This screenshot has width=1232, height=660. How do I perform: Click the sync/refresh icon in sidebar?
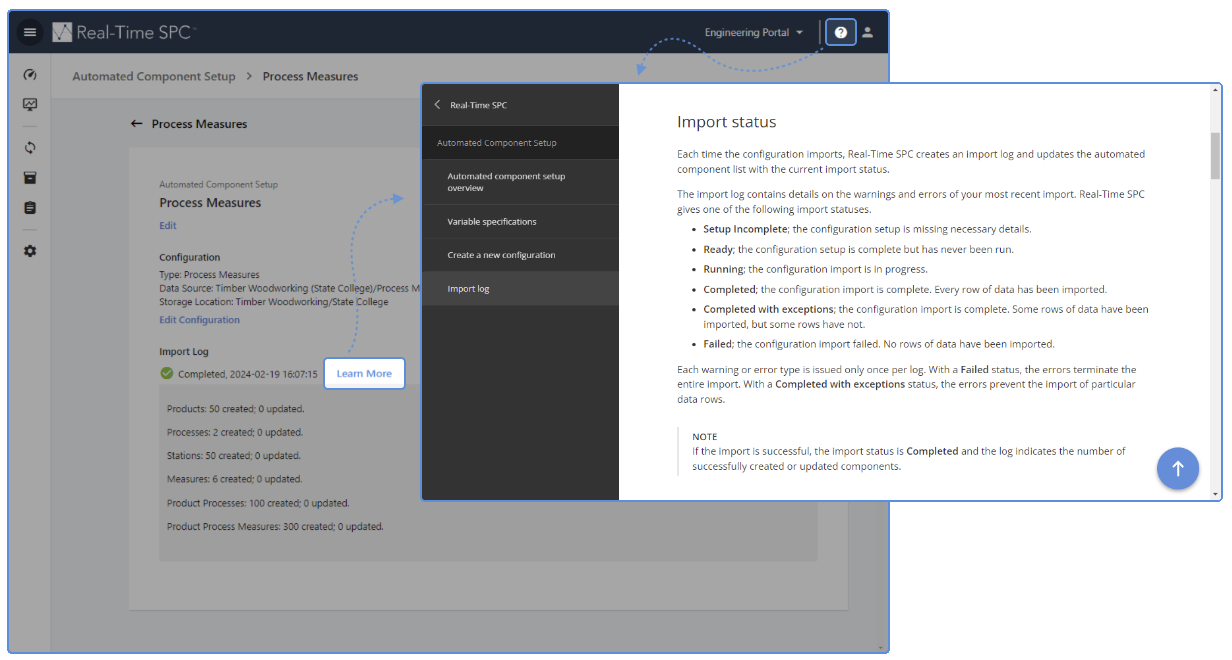pos(29,147)
